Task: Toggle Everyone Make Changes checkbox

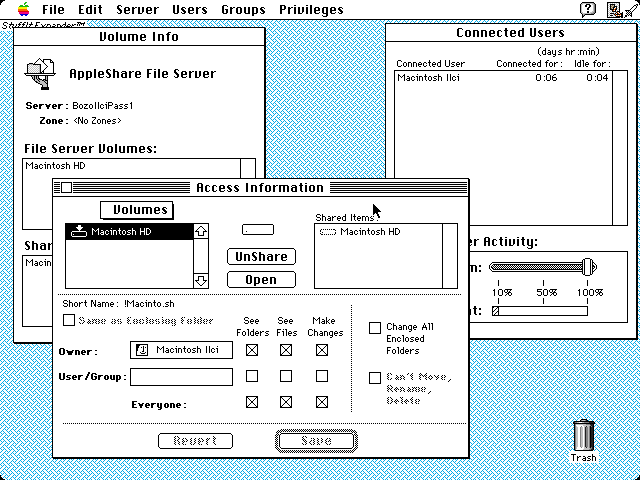Action: coord(322,402)
